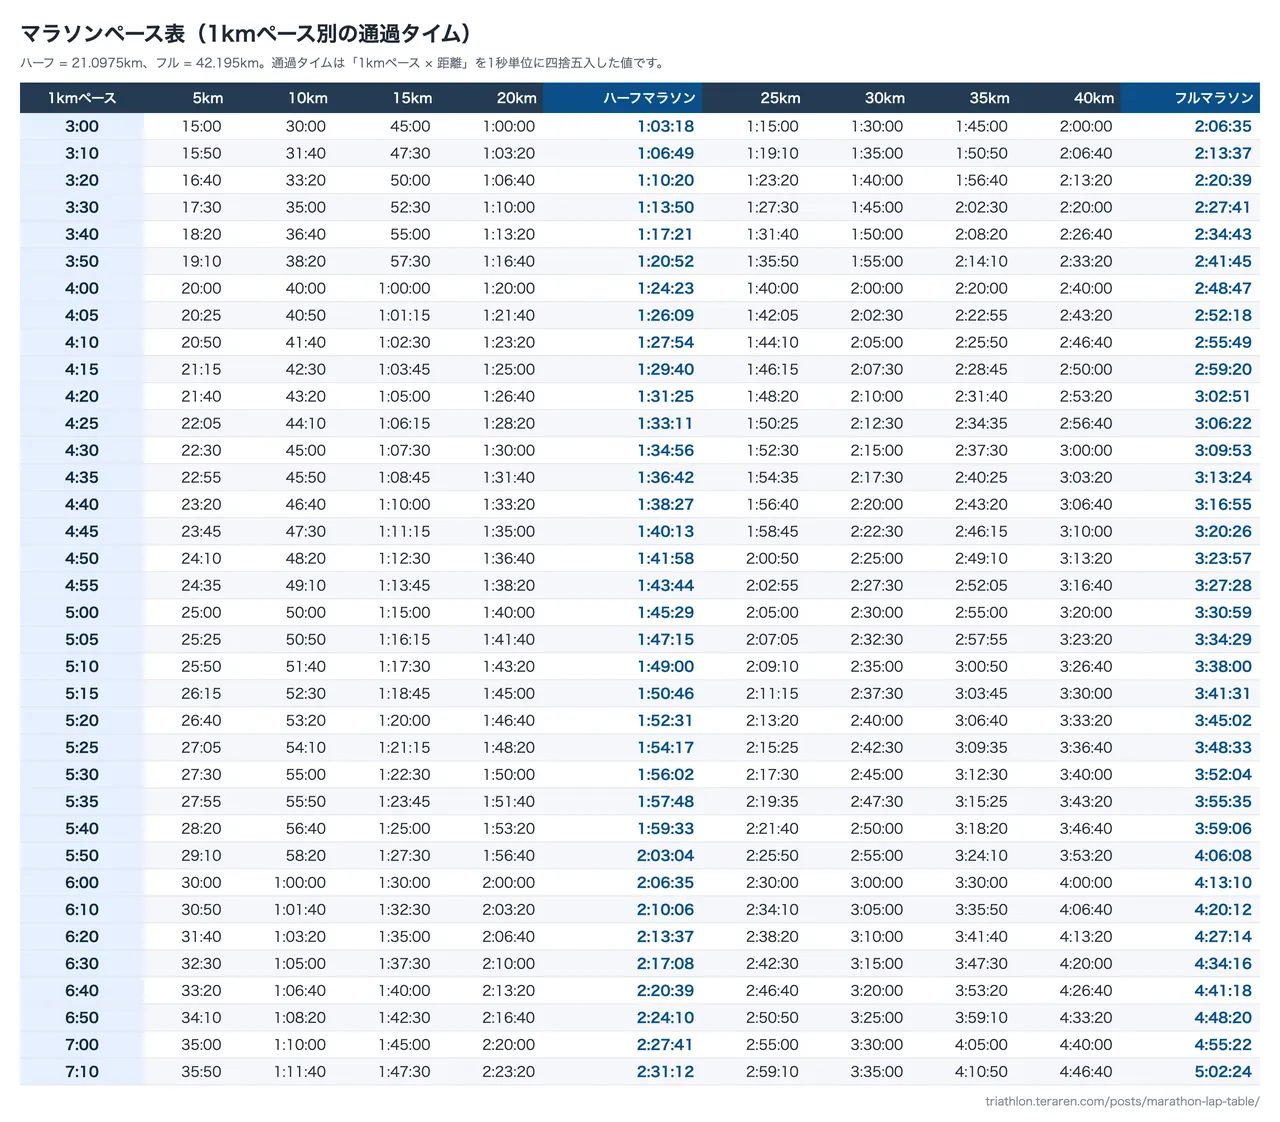Click the 5km time 21:15

[201, 369]
